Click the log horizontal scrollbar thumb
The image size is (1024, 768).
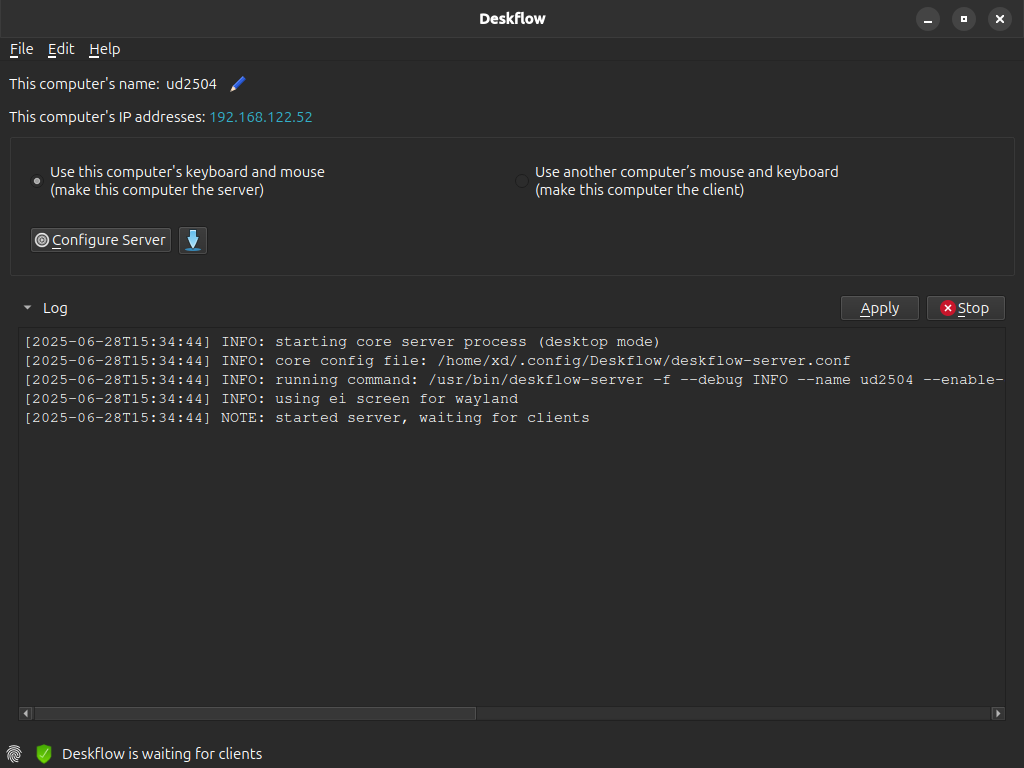coord(255,713)
